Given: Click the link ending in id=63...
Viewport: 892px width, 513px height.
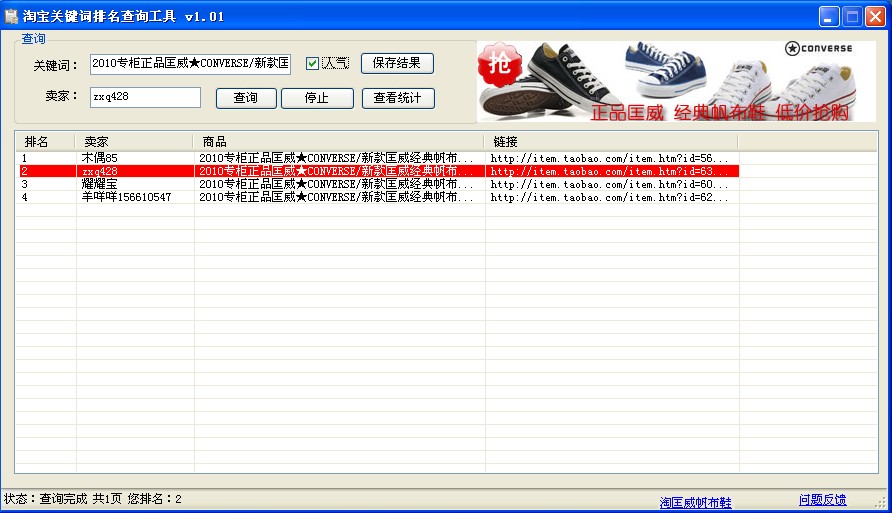Looking at the screenshot, I should click(x=609, y=171).
